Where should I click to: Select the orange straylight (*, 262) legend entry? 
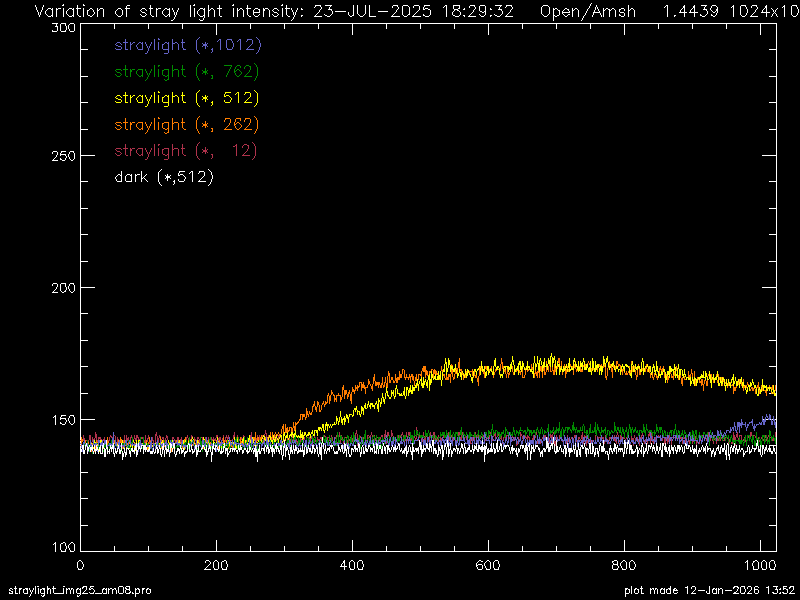pos(187,124)
